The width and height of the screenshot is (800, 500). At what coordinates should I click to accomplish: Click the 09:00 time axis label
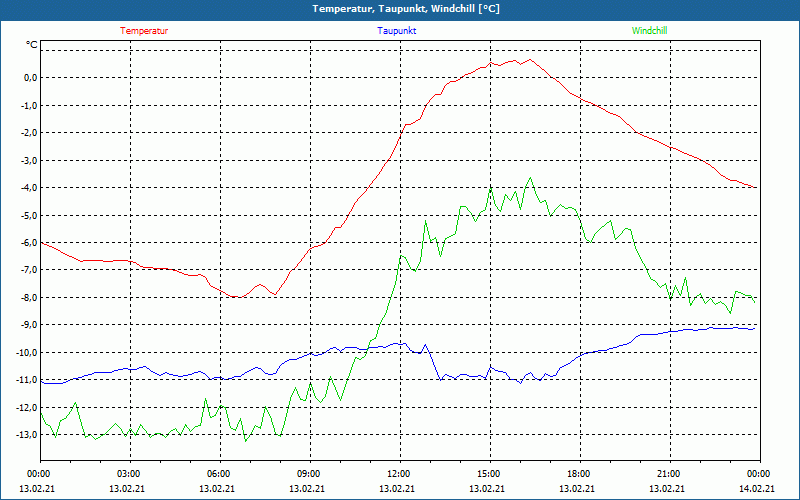tap(309, 474)
